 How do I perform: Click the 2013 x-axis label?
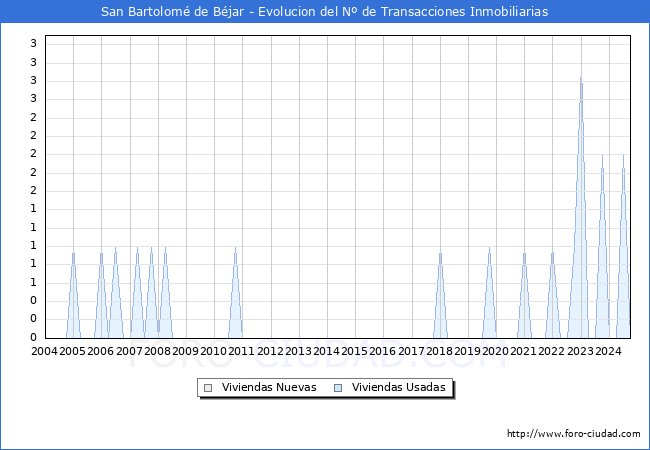(298, 351)
